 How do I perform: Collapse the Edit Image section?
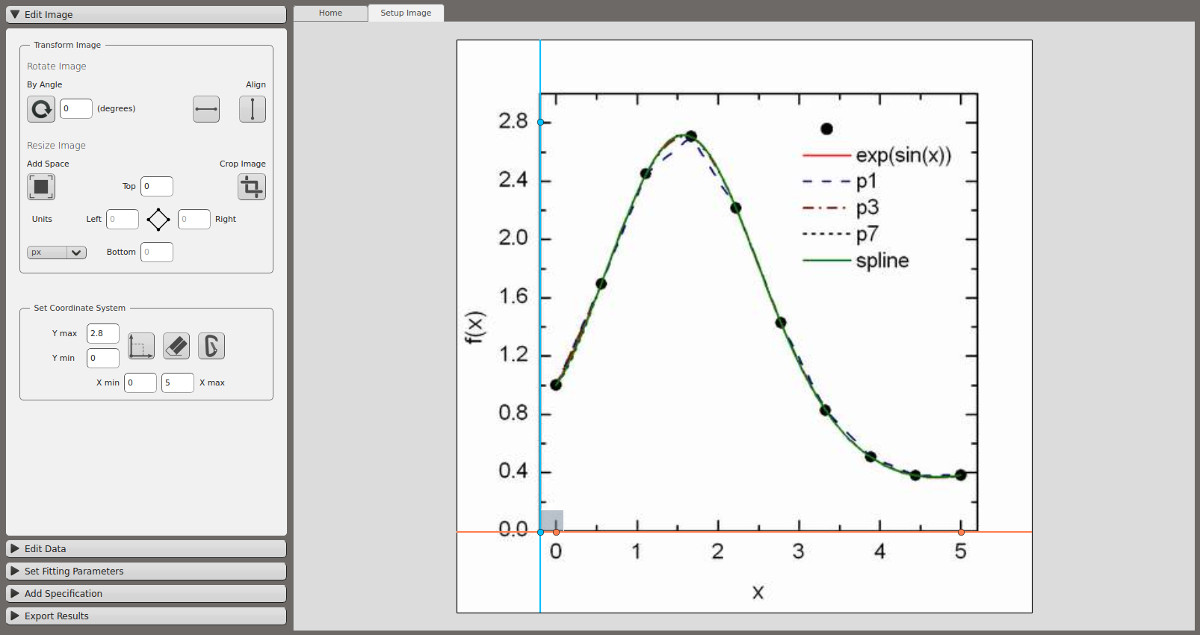pyautogui.click(x=146, y=15)
